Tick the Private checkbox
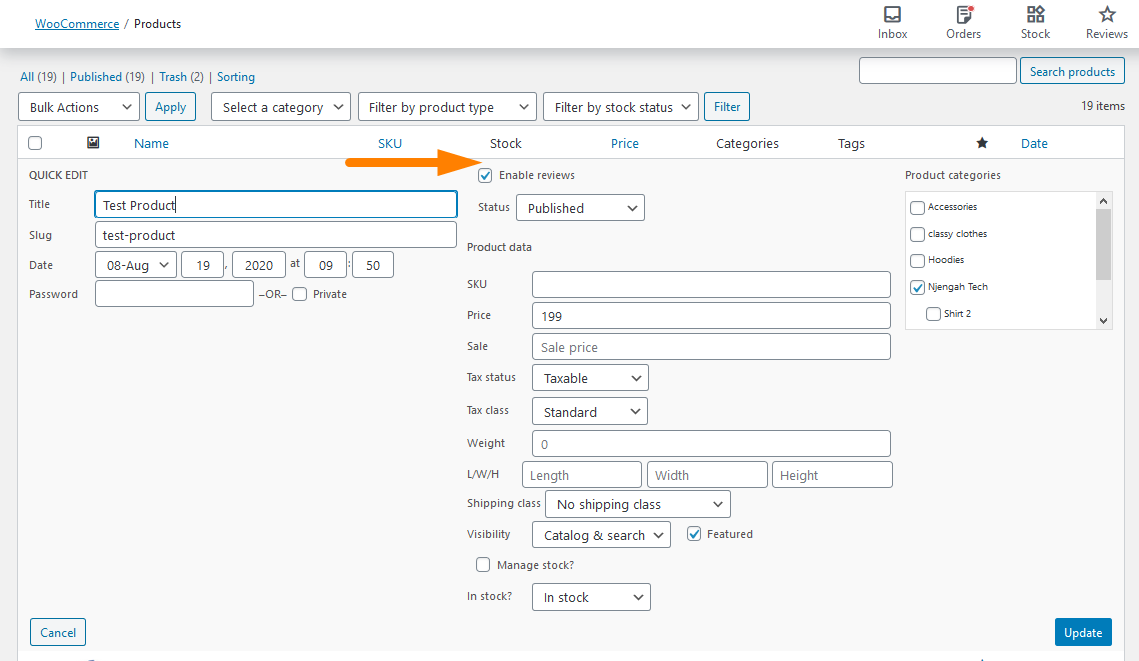This screenshot has height=661, width=1139. point(299,294)
